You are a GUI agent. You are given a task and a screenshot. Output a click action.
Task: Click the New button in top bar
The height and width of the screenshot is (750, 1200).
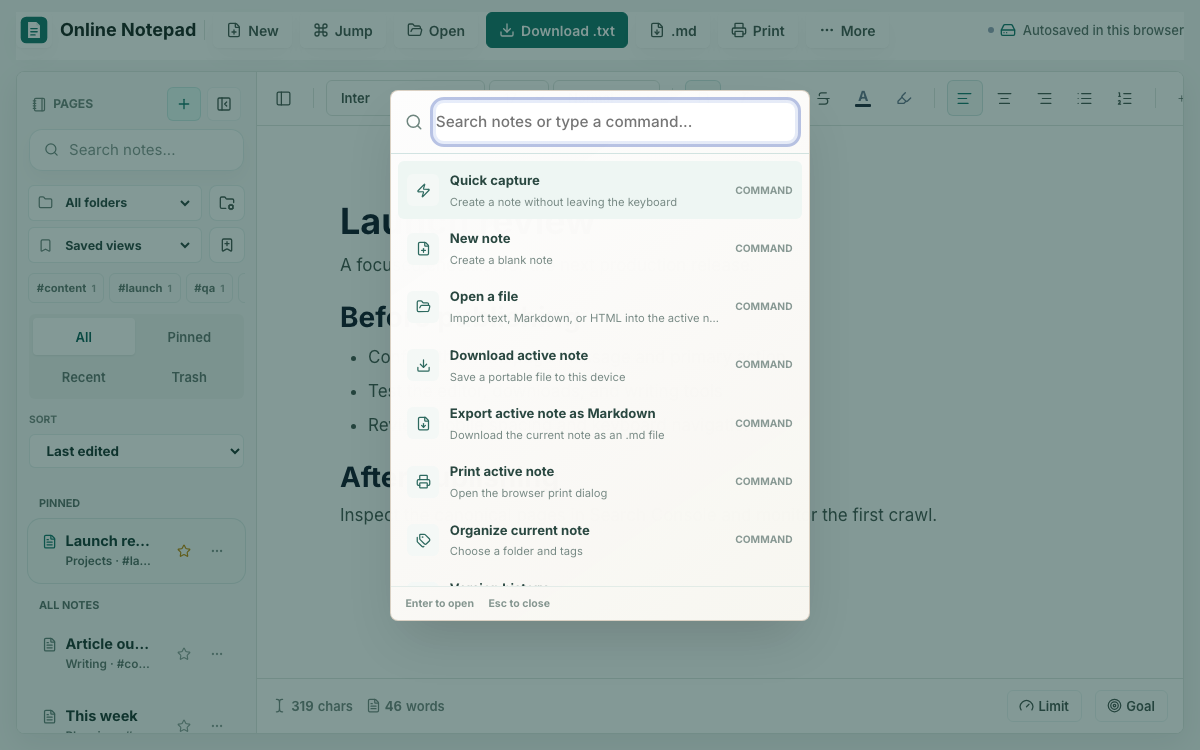click(x=253, y=30)
